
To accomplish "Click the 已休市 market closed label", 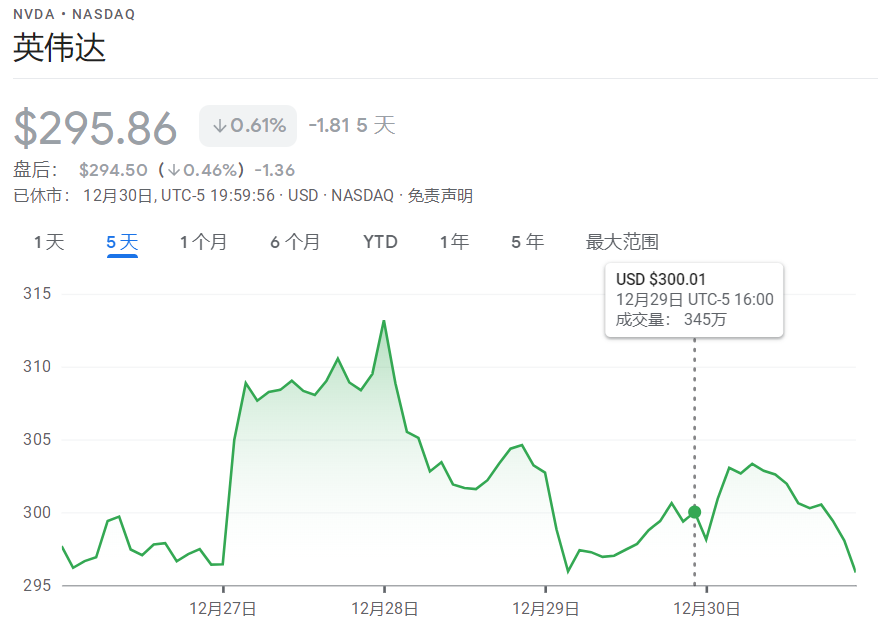I will [41, 195].
